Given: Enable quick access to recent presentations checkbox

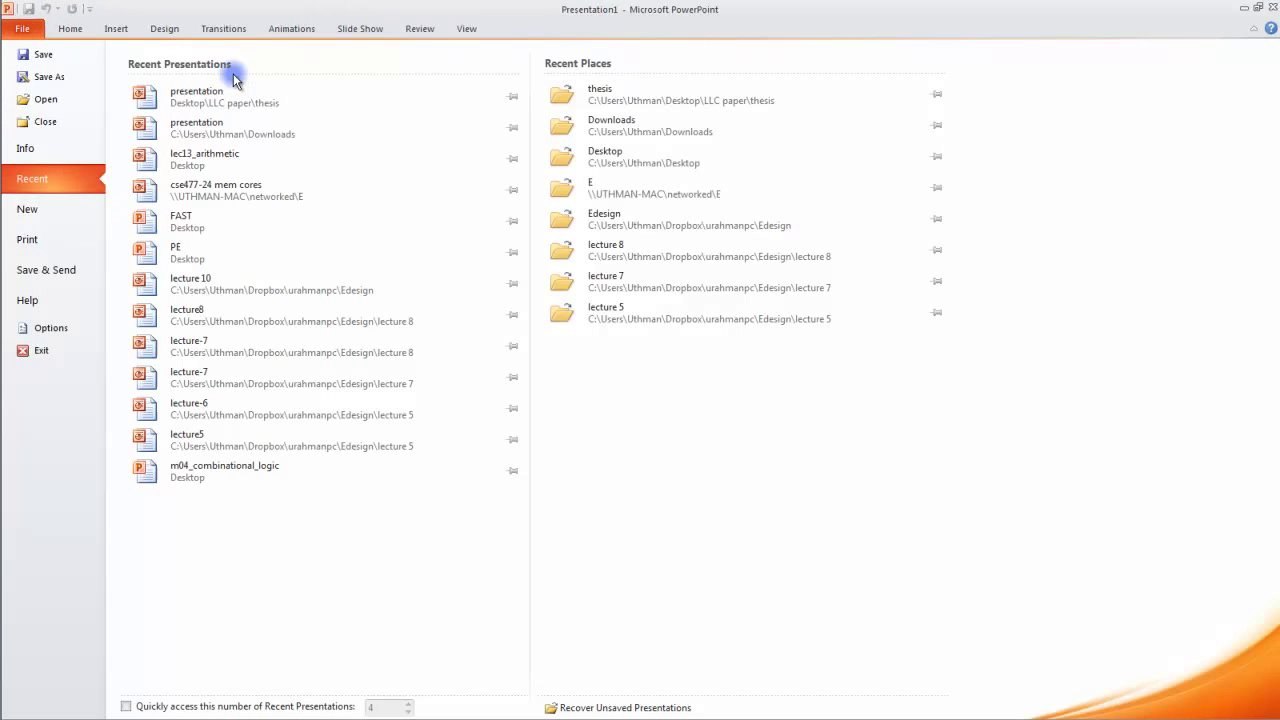Looking at the screenshot, I should click(126, 707).
